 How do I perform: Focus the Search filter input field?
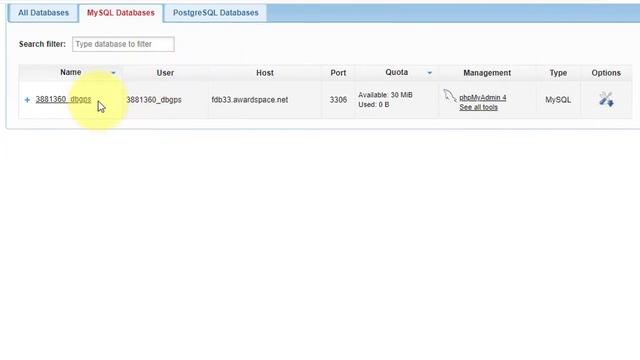[123, 44]
